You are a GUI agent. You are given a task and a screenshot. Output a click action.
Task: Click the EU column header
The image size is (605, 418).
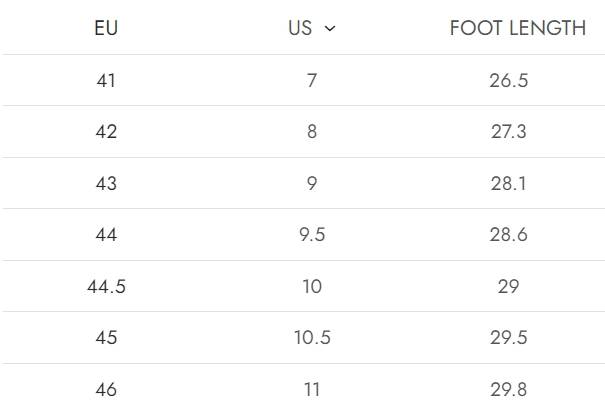[x=106, y=28]
